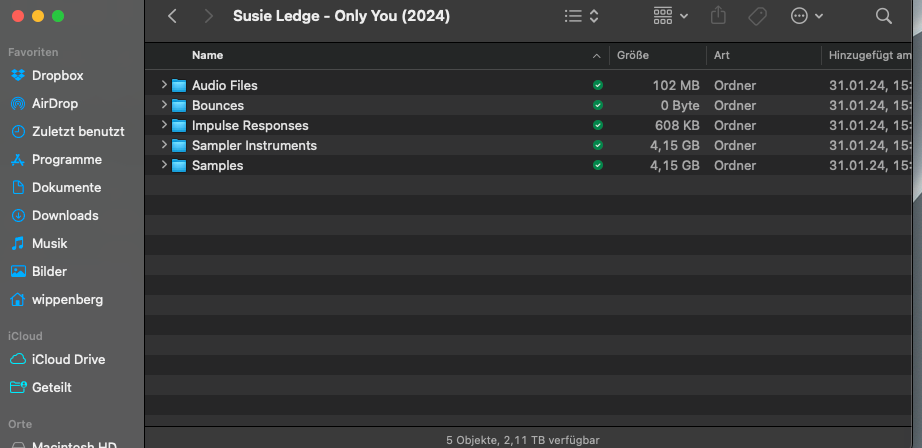
Task: Select Programme in the sidebar
Action: coord(66,159)
